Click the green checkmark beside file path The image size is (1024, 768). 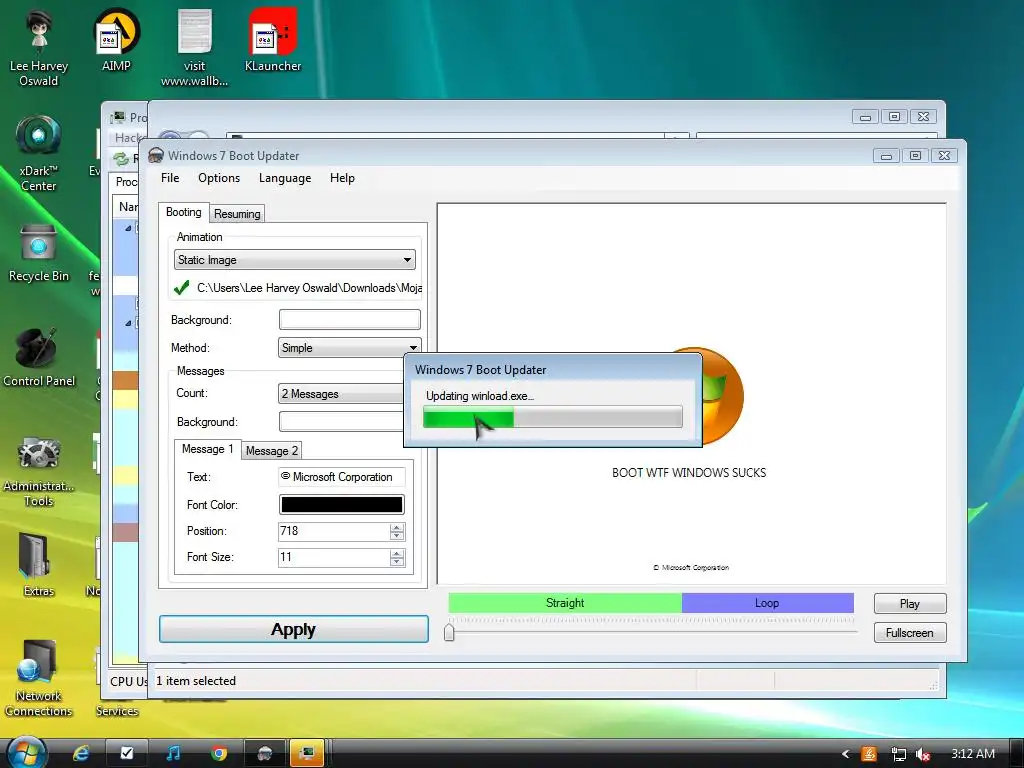click(x=182, y=288)
